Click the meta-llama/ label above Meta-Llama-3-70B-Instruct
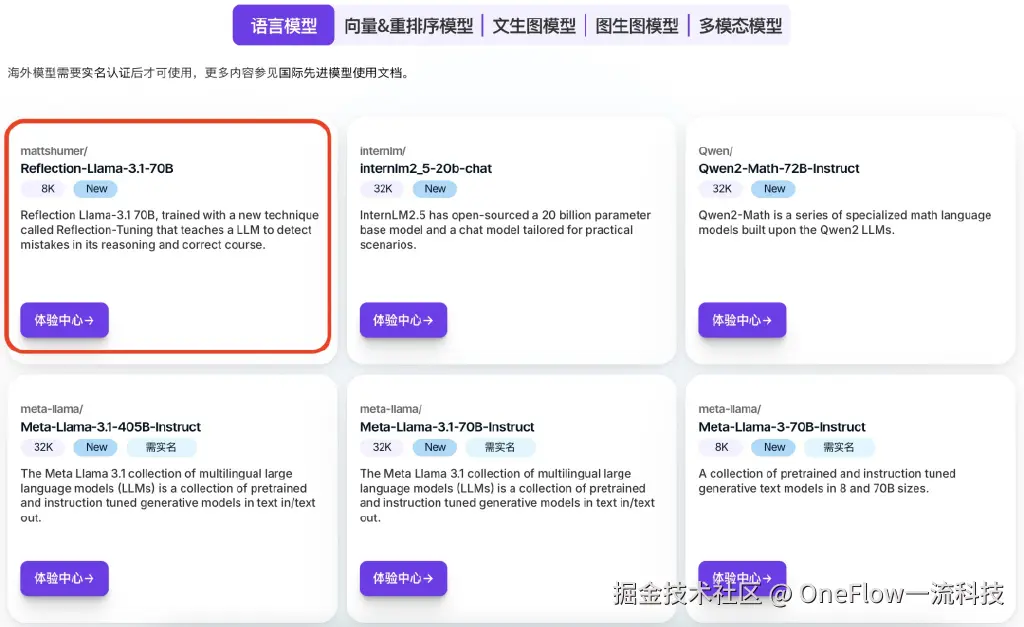1024x627 pixels. tap(729, 410)
